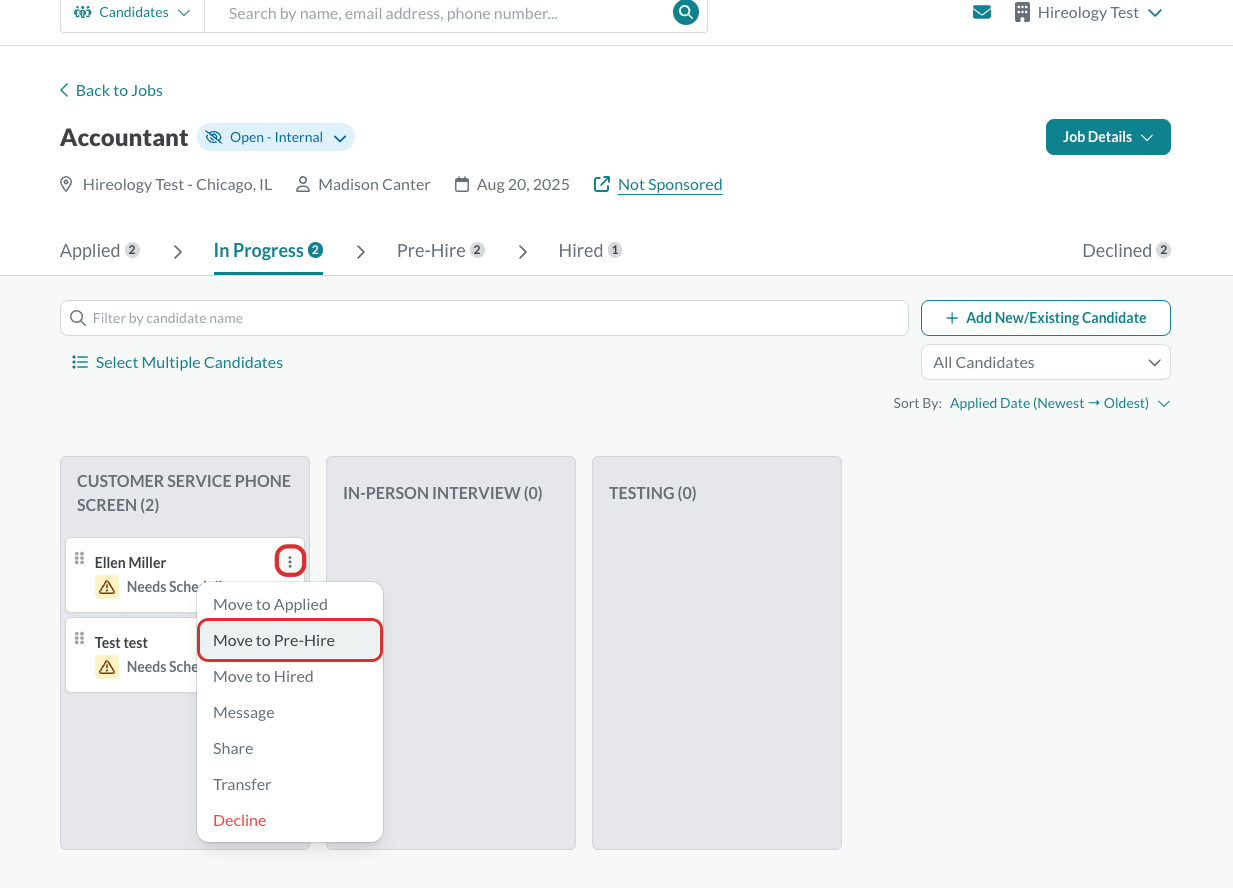Image resolution: width=1233 pixels, height=888 pixels.
Task: Click the chevron between Pre-Hire and Hired
Action: coord(523,252)
